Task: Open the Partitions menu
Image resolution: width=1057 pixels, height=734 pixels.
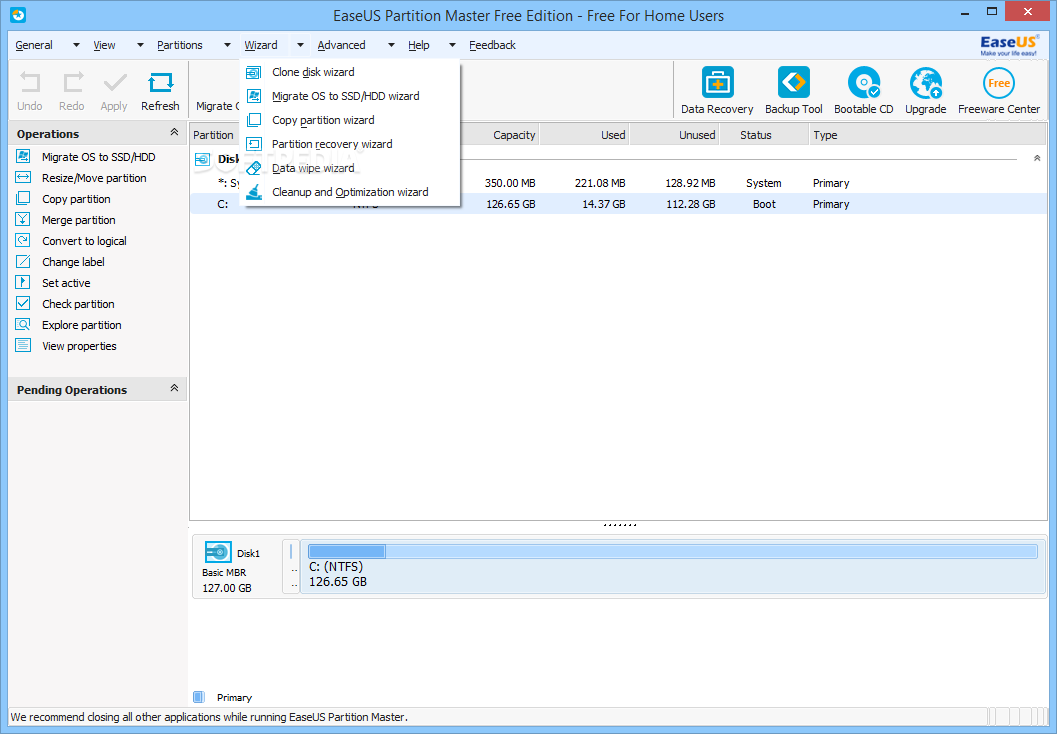Action: 180,45
